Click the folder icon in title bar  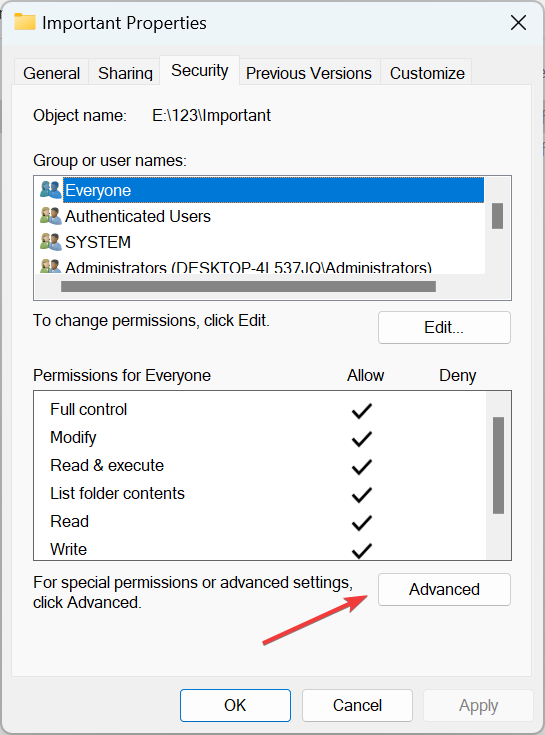25,22
